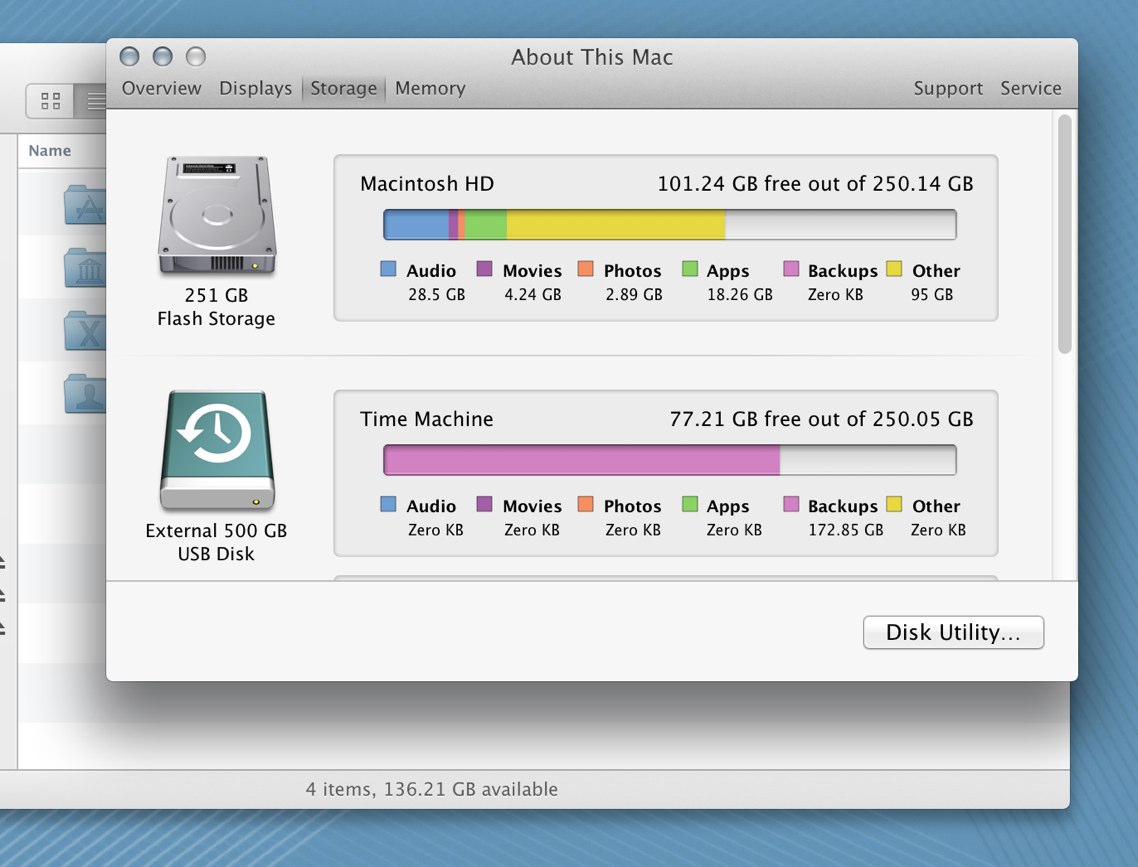The height and width of the screenshot is (867, 1138).
Task: Select the list view button in Finder window
Action: 92,101
